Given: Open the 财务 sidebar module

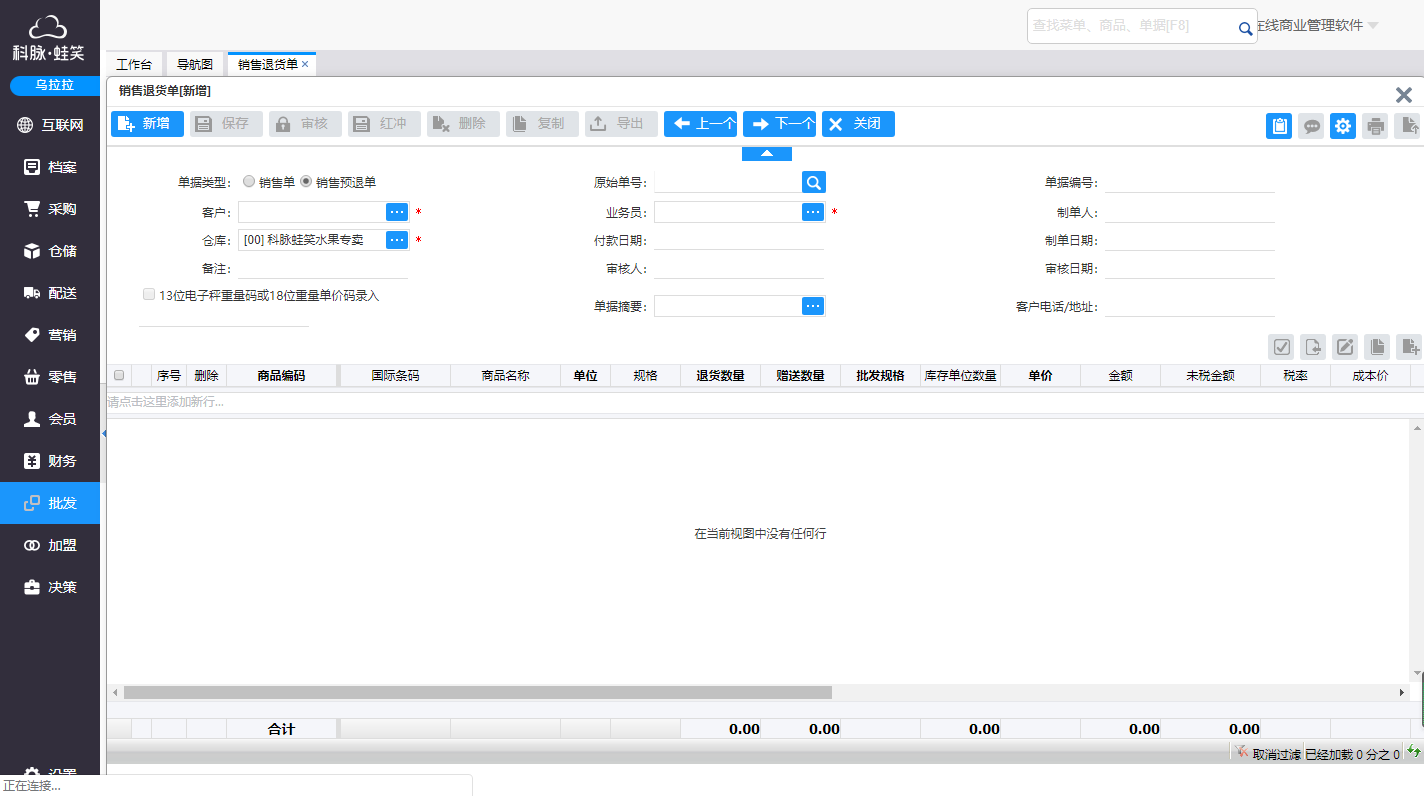Looking at the screenshot, I should click(x=50, y=461).
